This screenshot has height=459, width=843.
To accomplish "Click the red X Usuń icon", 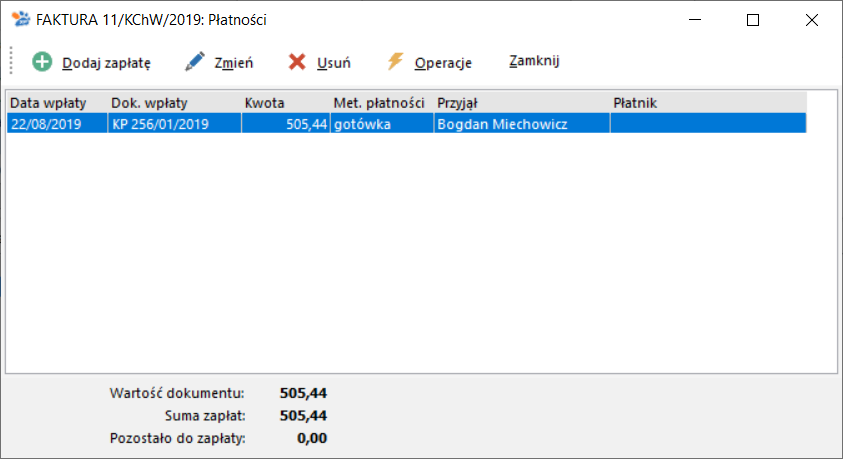I will (x=297, y=62).
